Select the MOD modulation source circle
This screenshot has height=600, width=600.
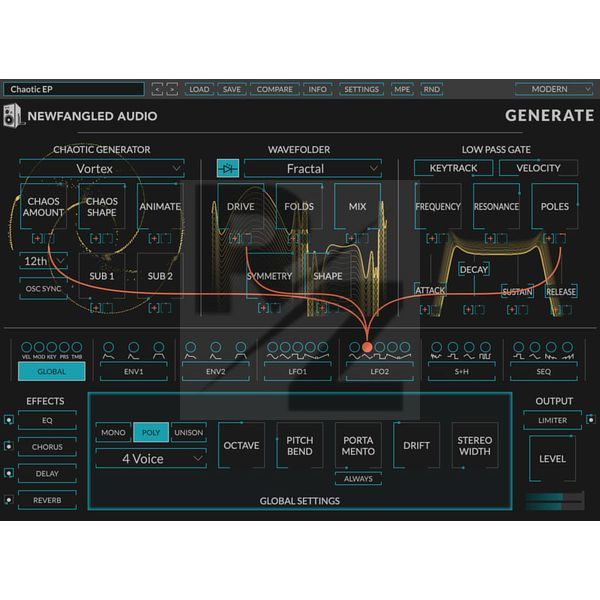click(x=39, y=347)
